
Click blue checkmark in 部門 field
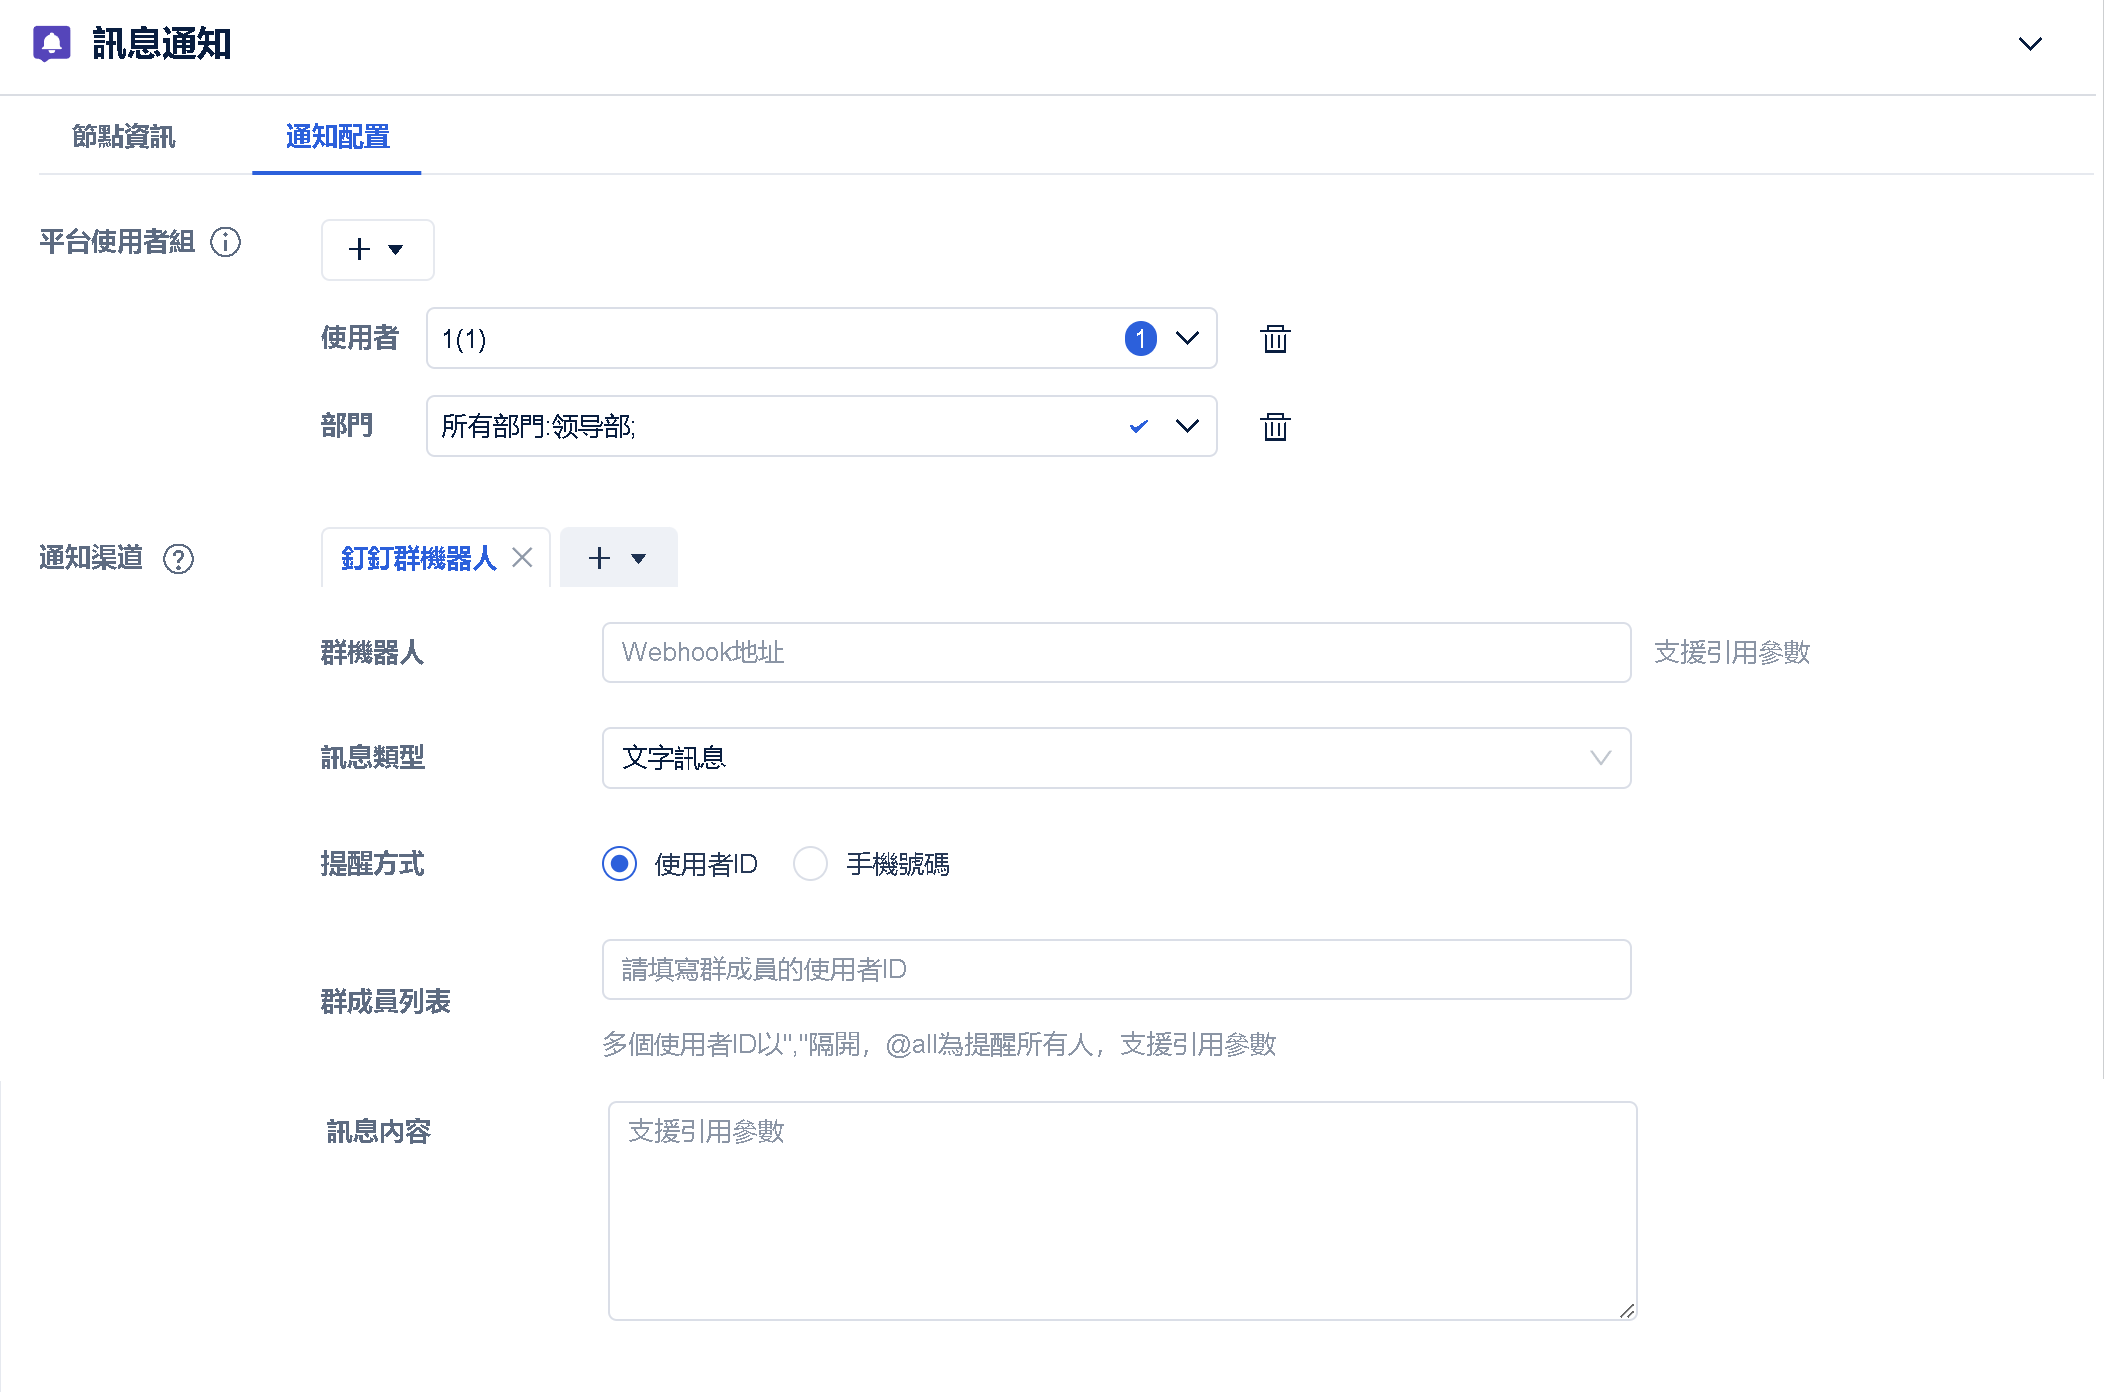coord(1138,427)
